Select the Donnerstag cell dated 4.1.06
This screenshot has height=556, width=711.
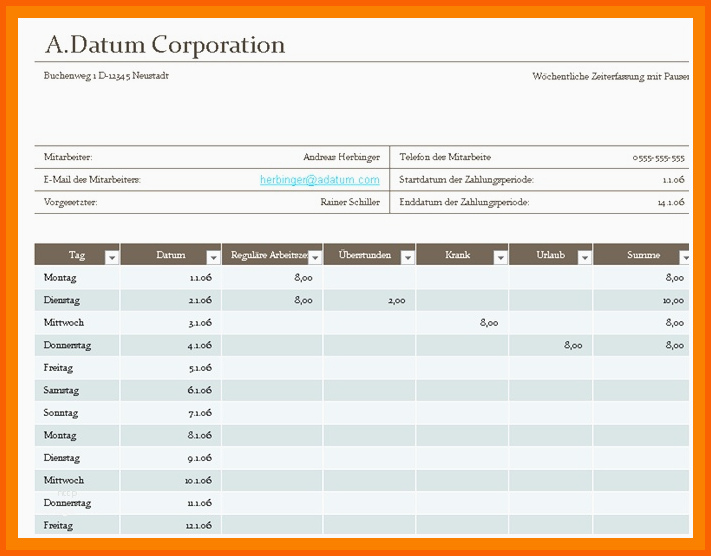tap(77, 345)
